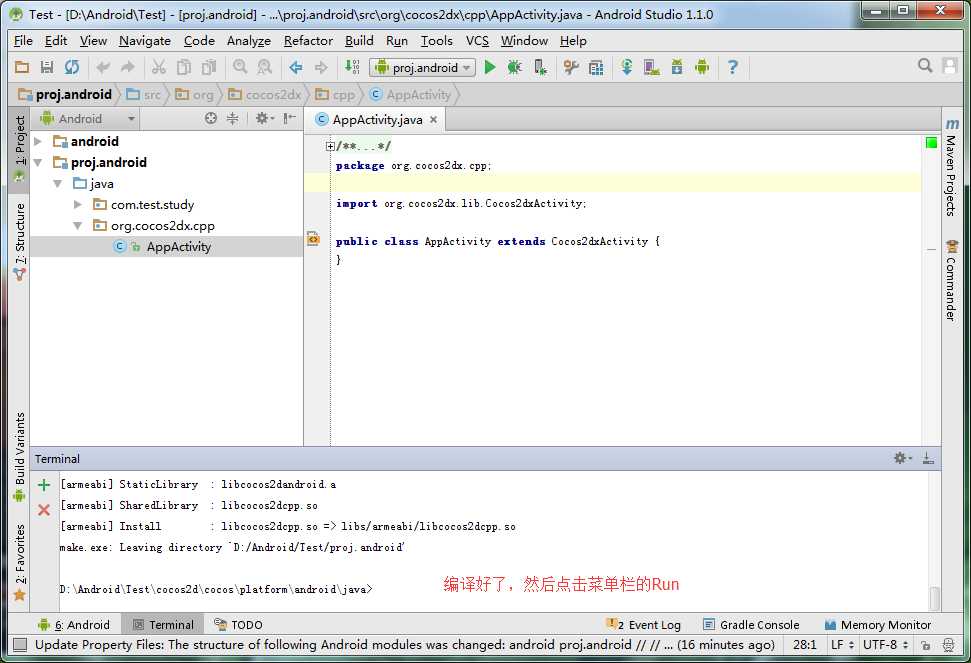Click the Open folder toolbar icon

(22, 67)
